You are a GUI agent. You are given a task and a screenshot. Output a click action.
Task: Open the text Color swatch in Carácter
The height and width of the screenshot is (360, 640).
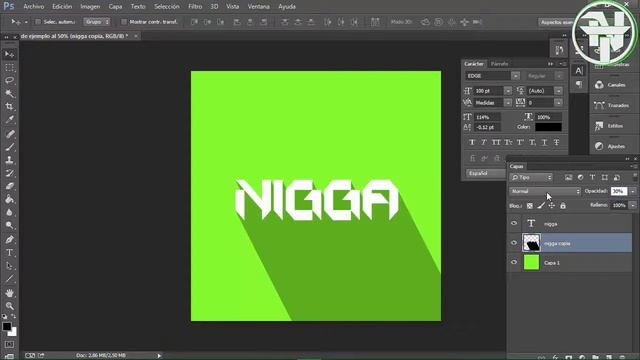coord(548,127)
